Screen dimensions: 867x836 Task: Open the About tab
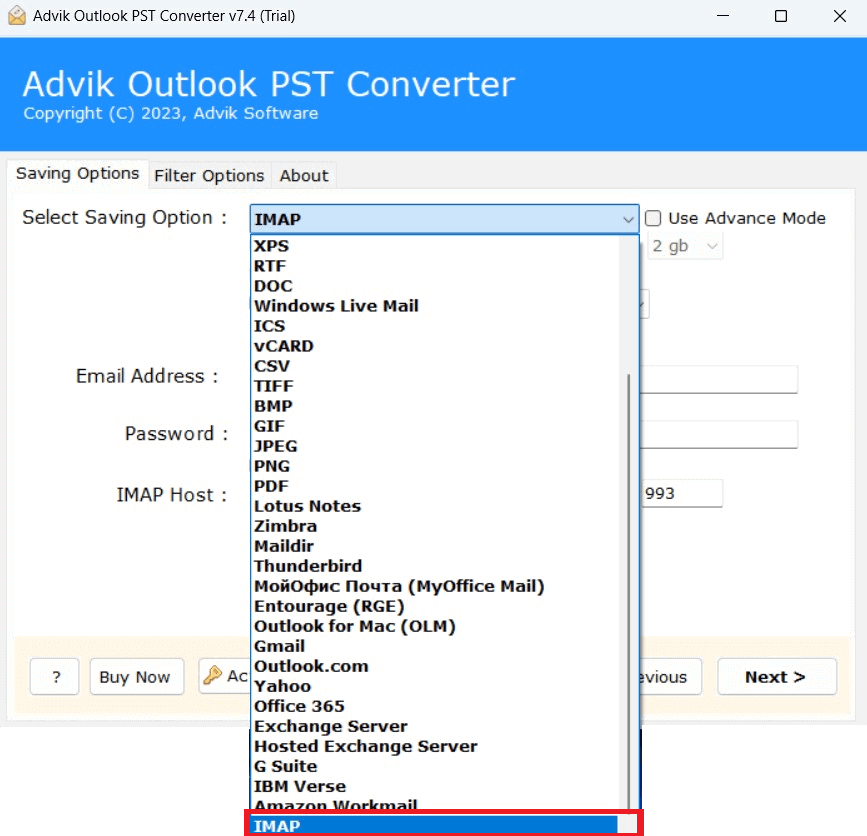(x=304, y=176)
